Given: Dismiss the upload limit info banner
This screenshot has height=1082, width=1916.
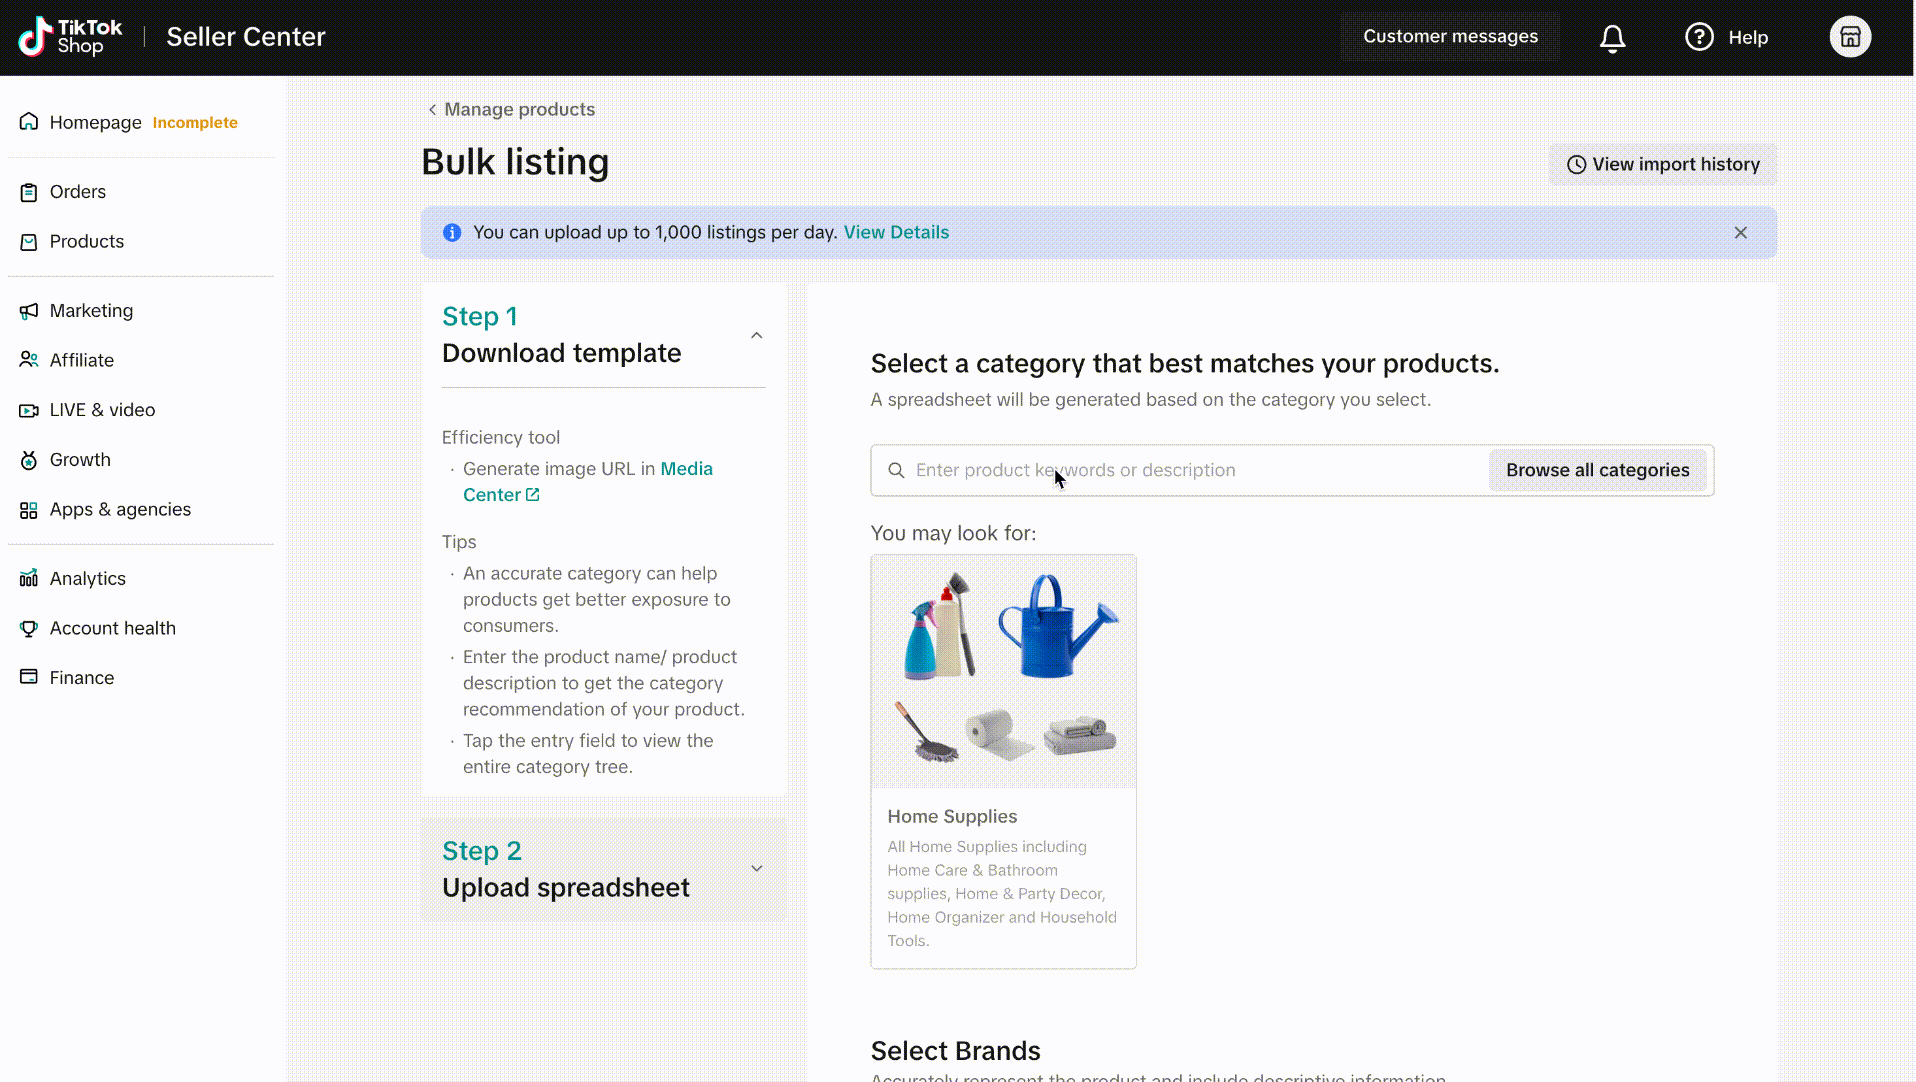Looking at the screenshot, I should [1740, 233].
